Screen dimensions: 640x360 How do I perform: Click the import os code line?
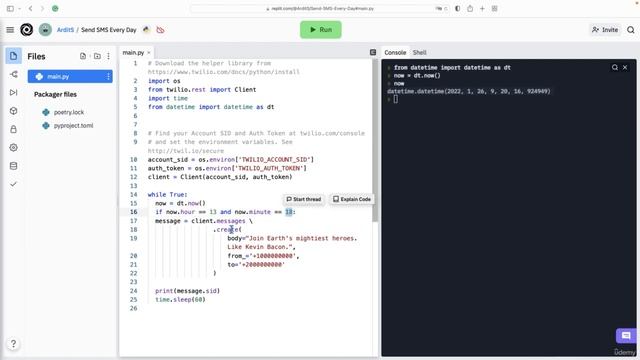point(164,81)
